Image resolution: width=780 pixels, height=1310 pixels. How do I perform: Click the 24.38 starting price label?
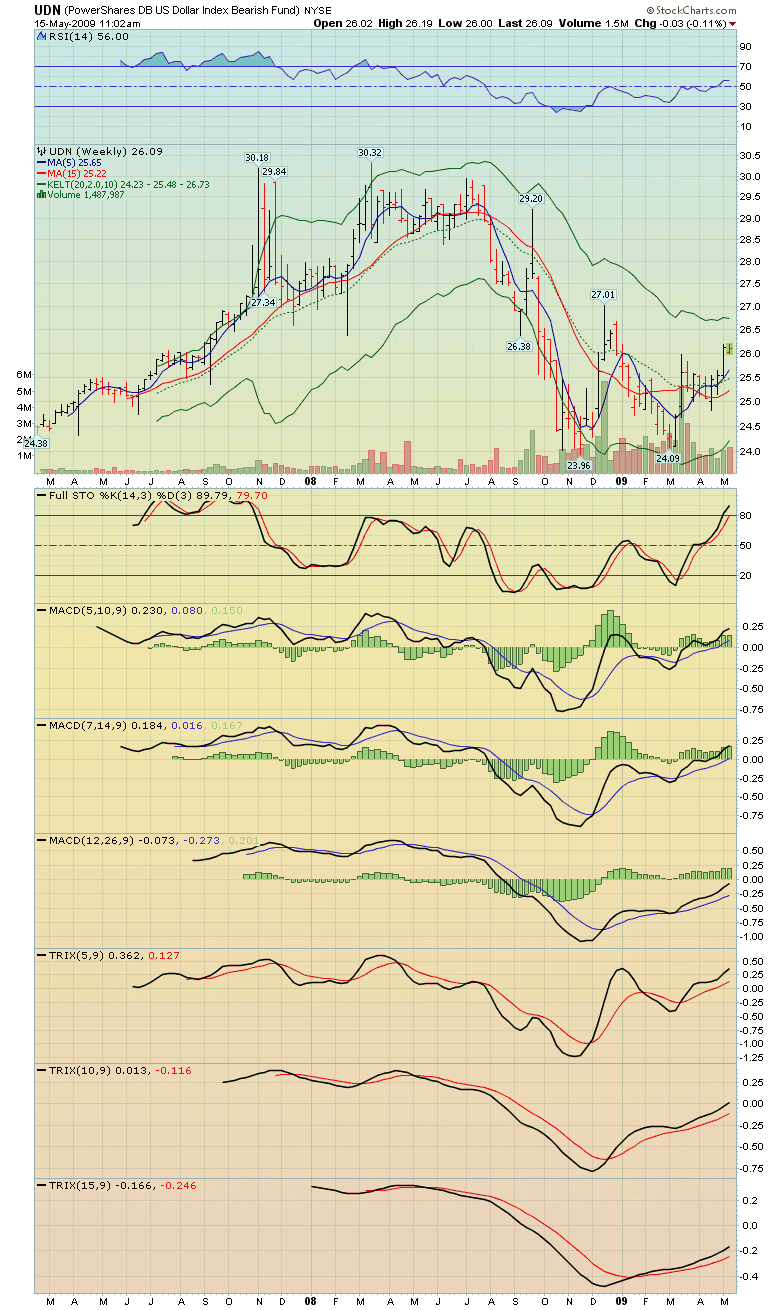pyautogui.click(x=36, y=443)
